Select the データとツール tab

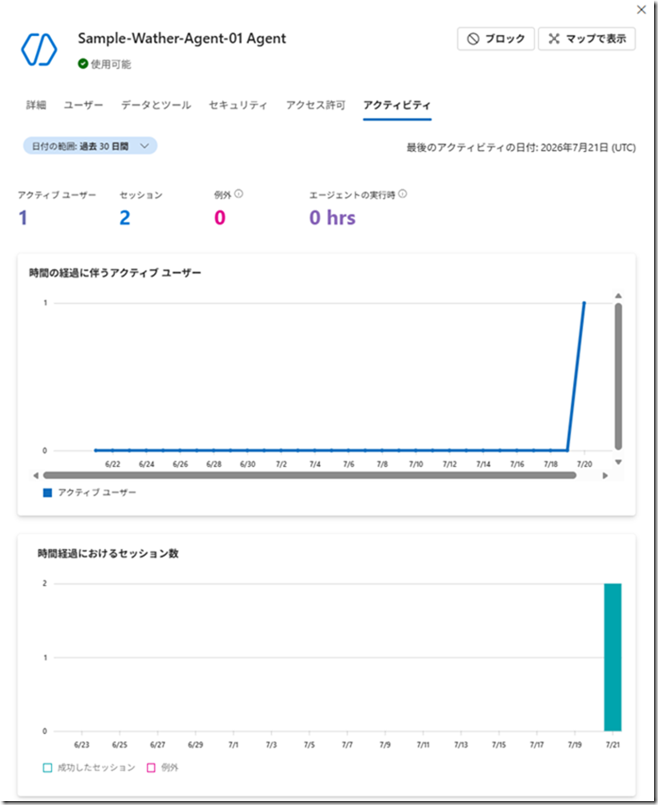[x=156, y=105]
